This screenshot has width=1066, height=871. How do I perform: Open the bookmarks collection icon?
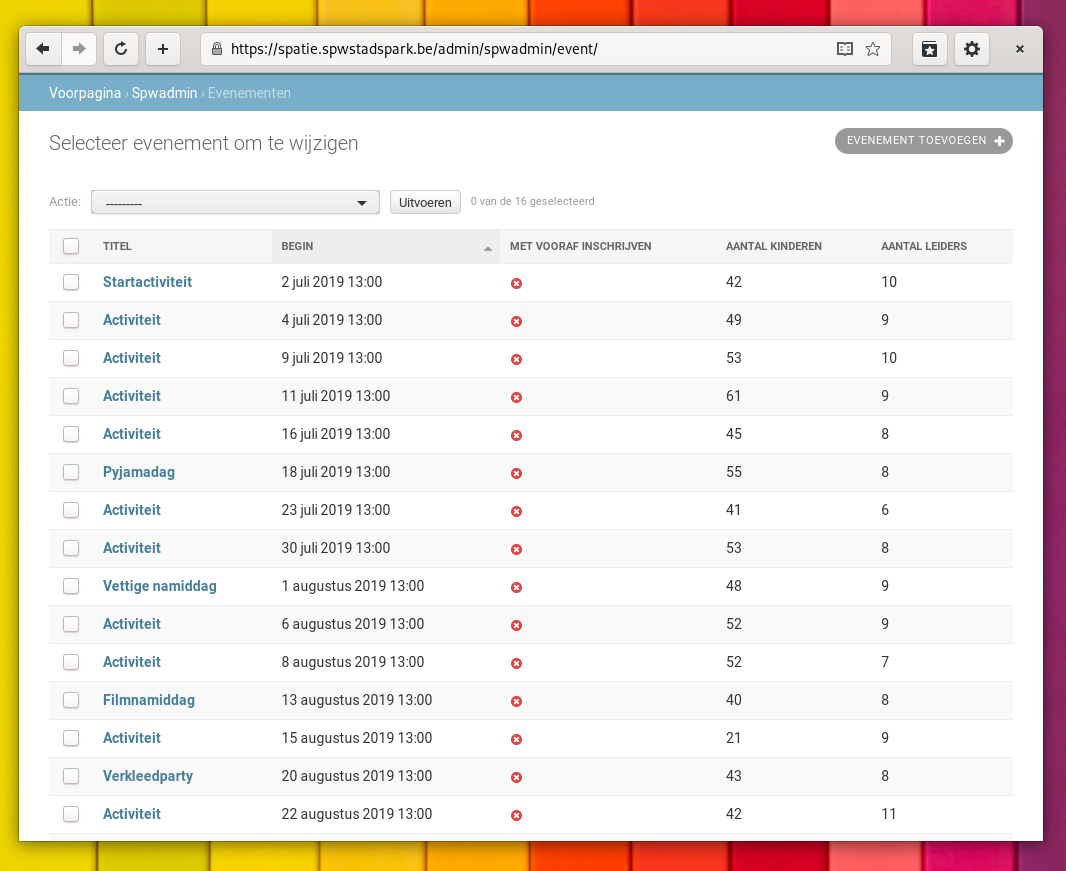pos(929,48)
